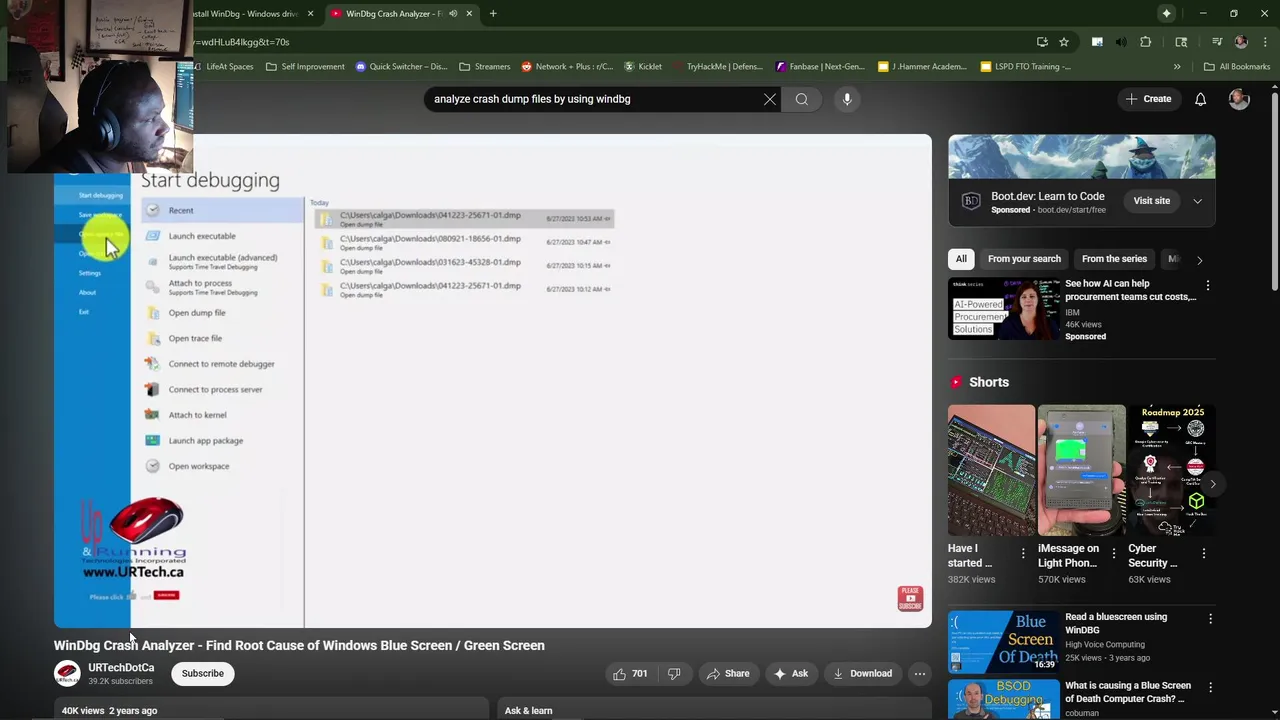
Task: Open the LSPD FTO Training bookmark
Action: [x=1026, y=67]
